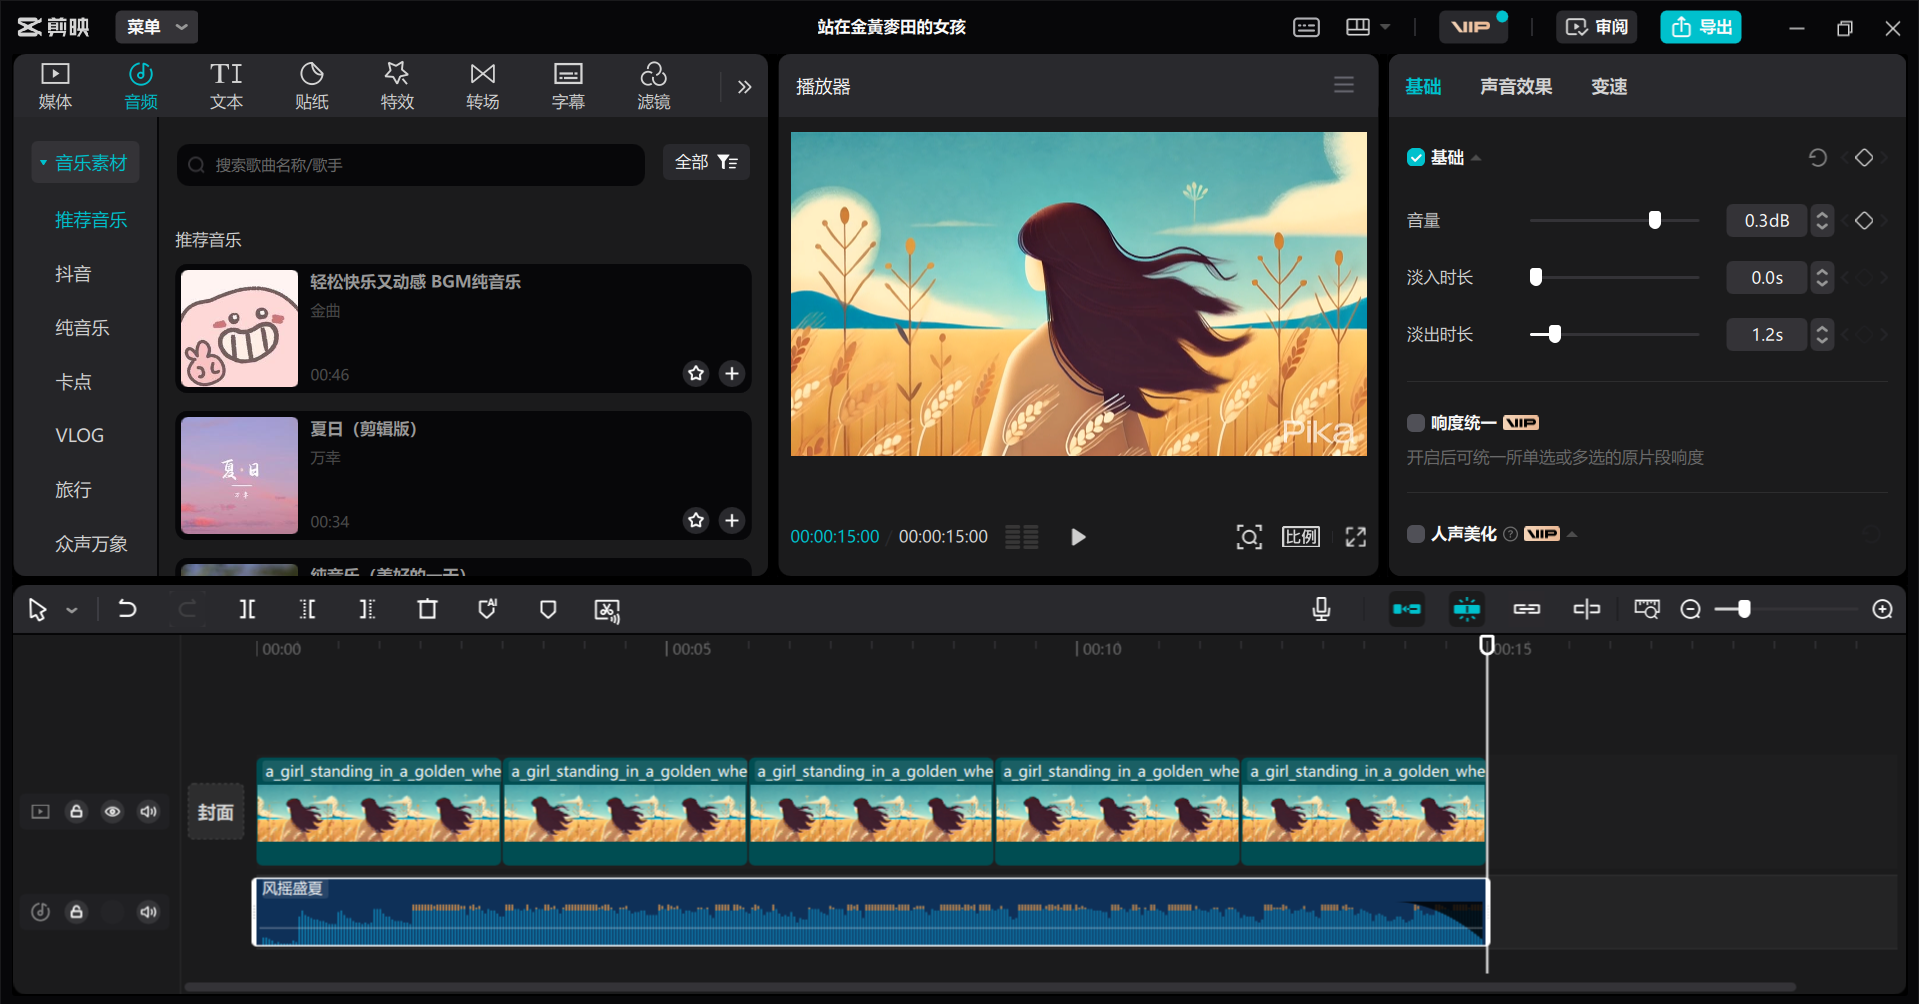Click the microphone record voiceover icon

(x=1321, y=609)
